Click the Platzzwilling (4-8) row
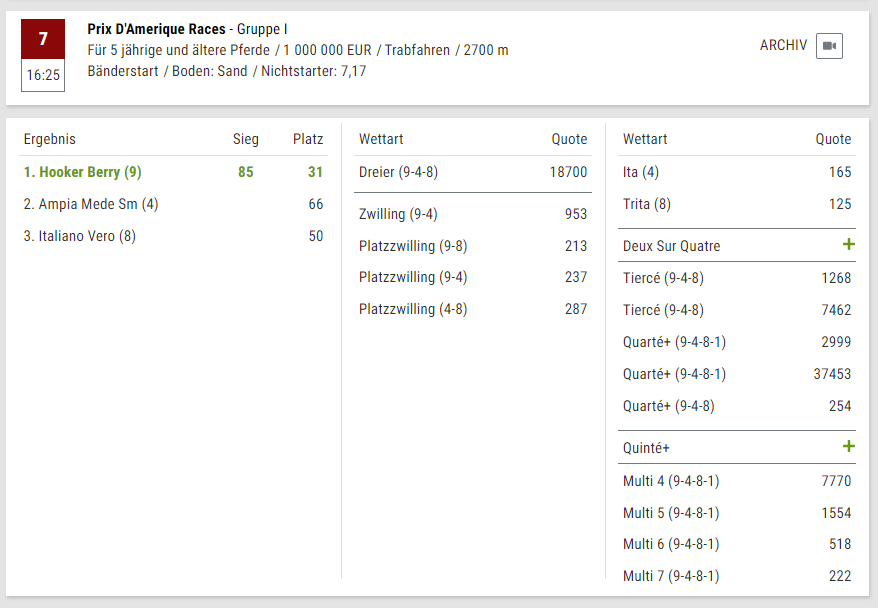This screenshot has height=608, width=878. coord(473,309)
